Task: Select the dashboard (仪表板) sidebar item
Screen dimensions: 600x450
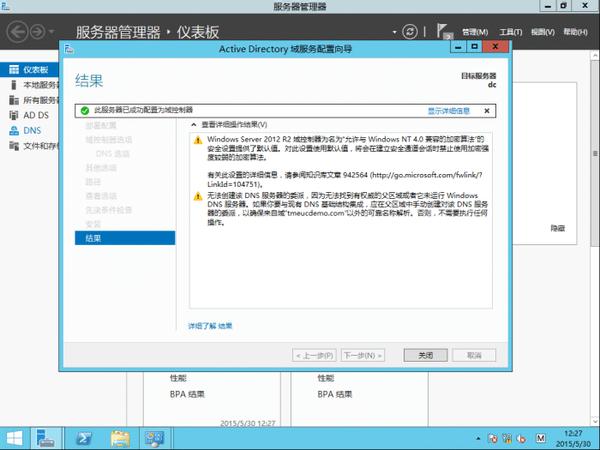Action: pos(29,69)
